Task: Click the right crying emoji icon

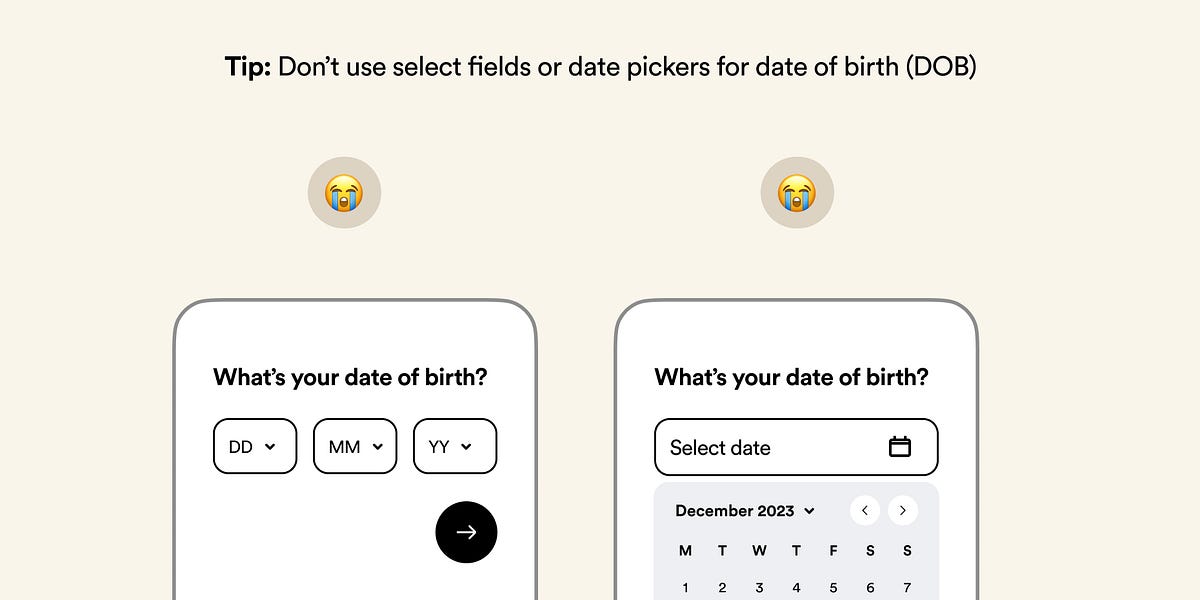Action: click(797, 192)
